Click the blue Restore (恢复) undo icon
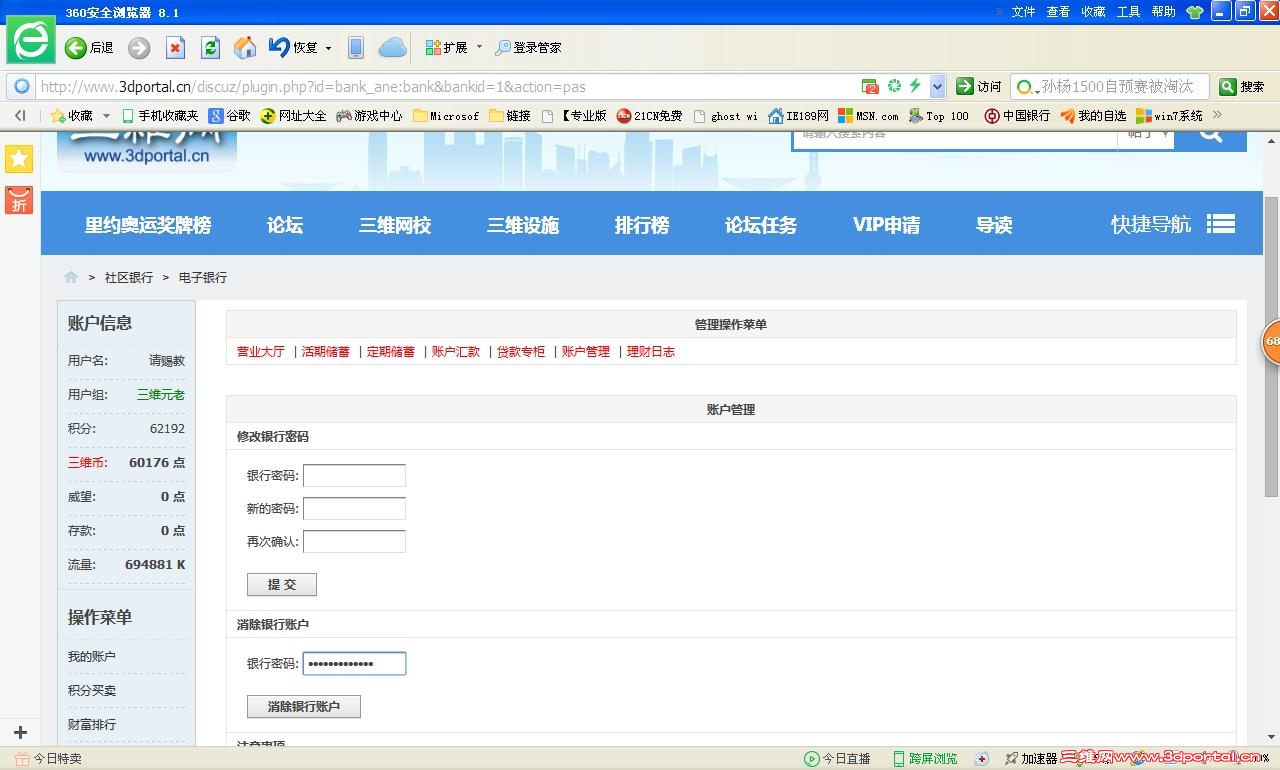This screenshot has height=770, width=1280. coord(279,47)
